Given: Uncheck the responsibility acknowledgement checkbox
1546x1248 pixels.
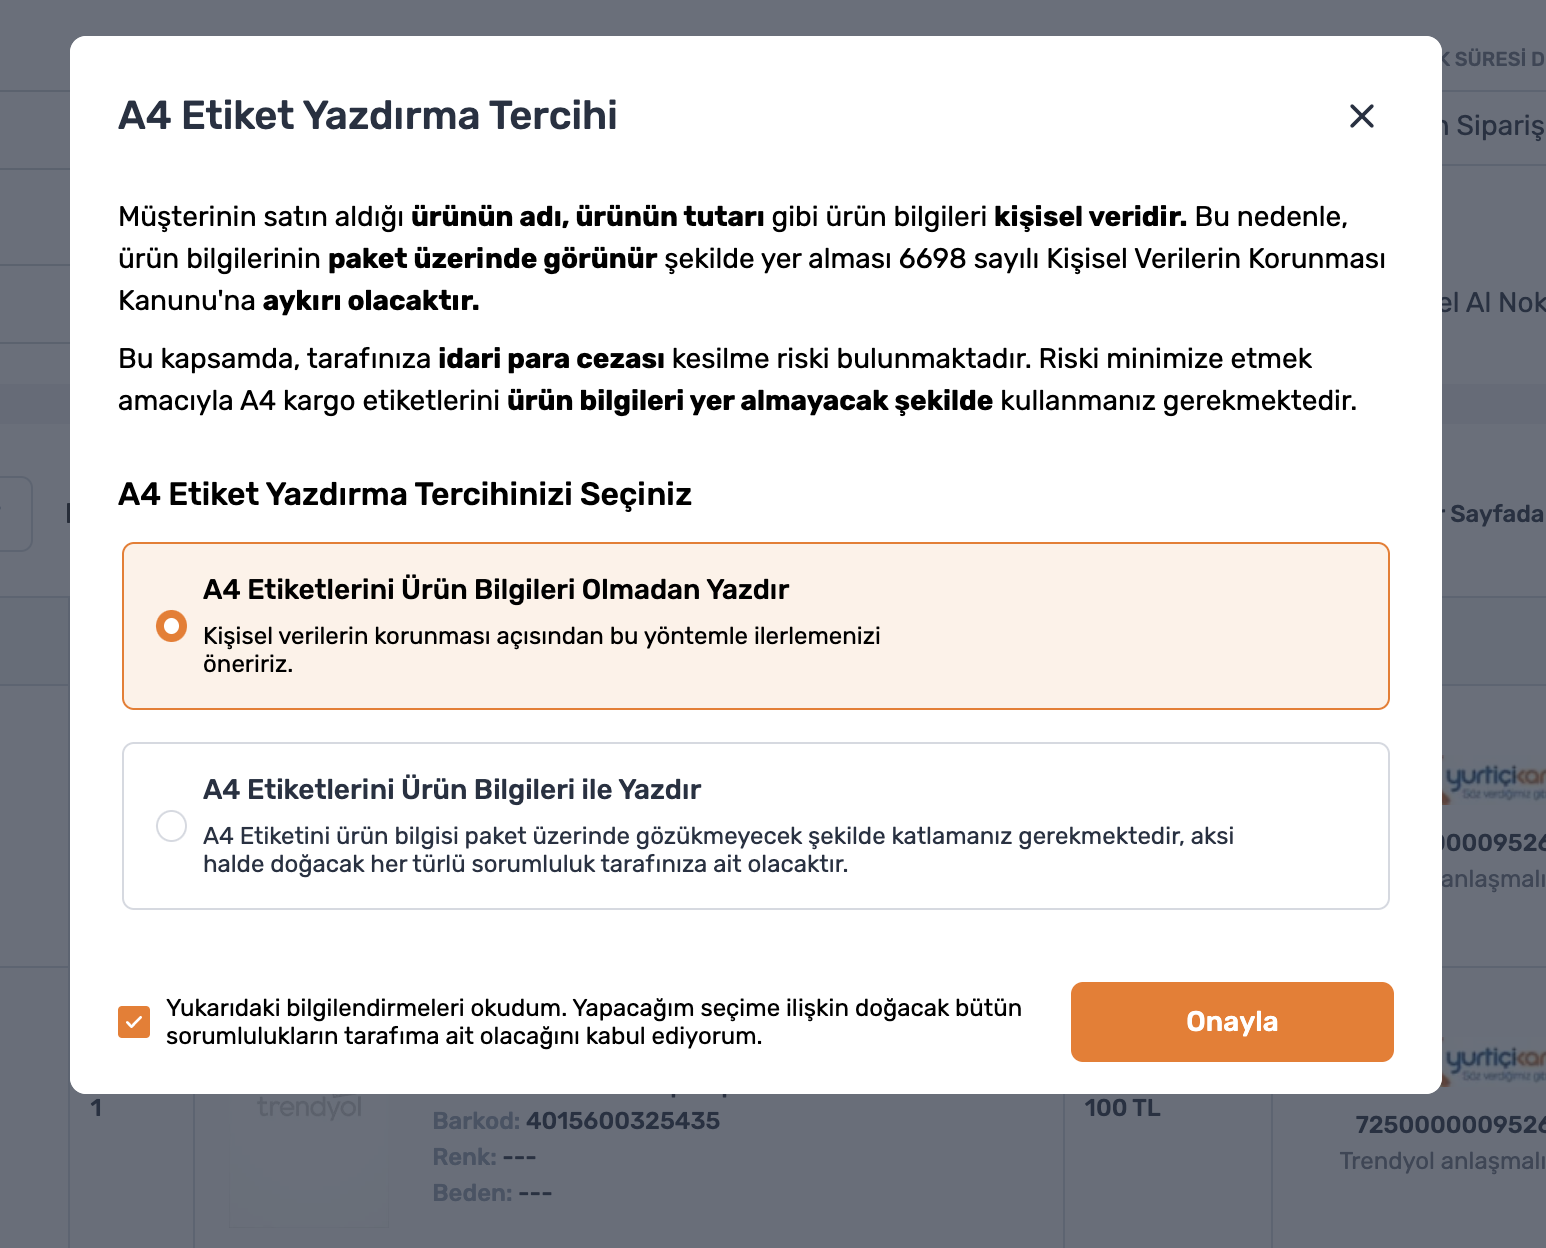Looking at the screenshot, I should point(134,1021).
